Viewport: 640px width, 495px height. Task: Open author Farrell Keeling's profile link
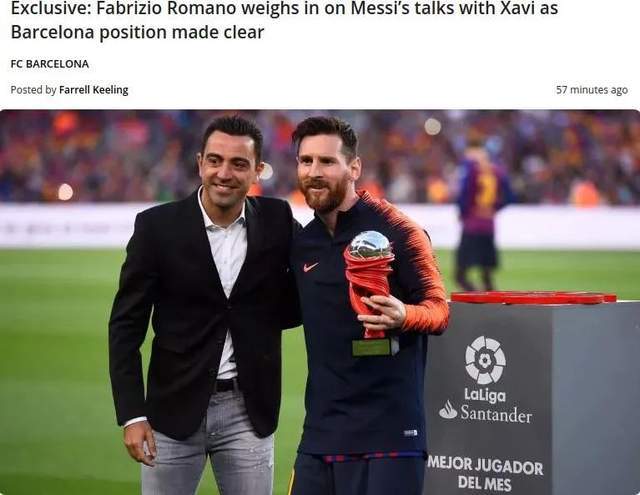point(93,90)
